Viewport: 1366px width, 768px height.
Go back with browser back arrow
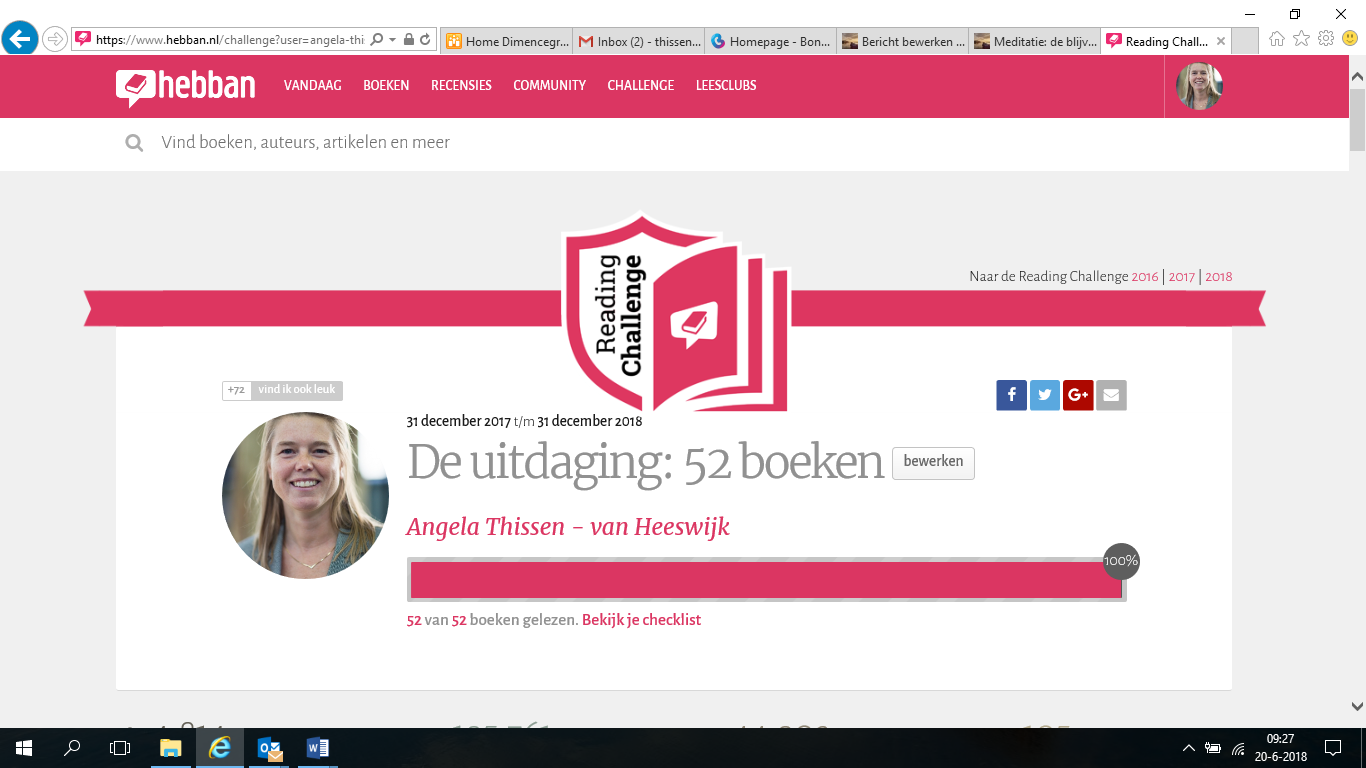[x=20, y=39]
